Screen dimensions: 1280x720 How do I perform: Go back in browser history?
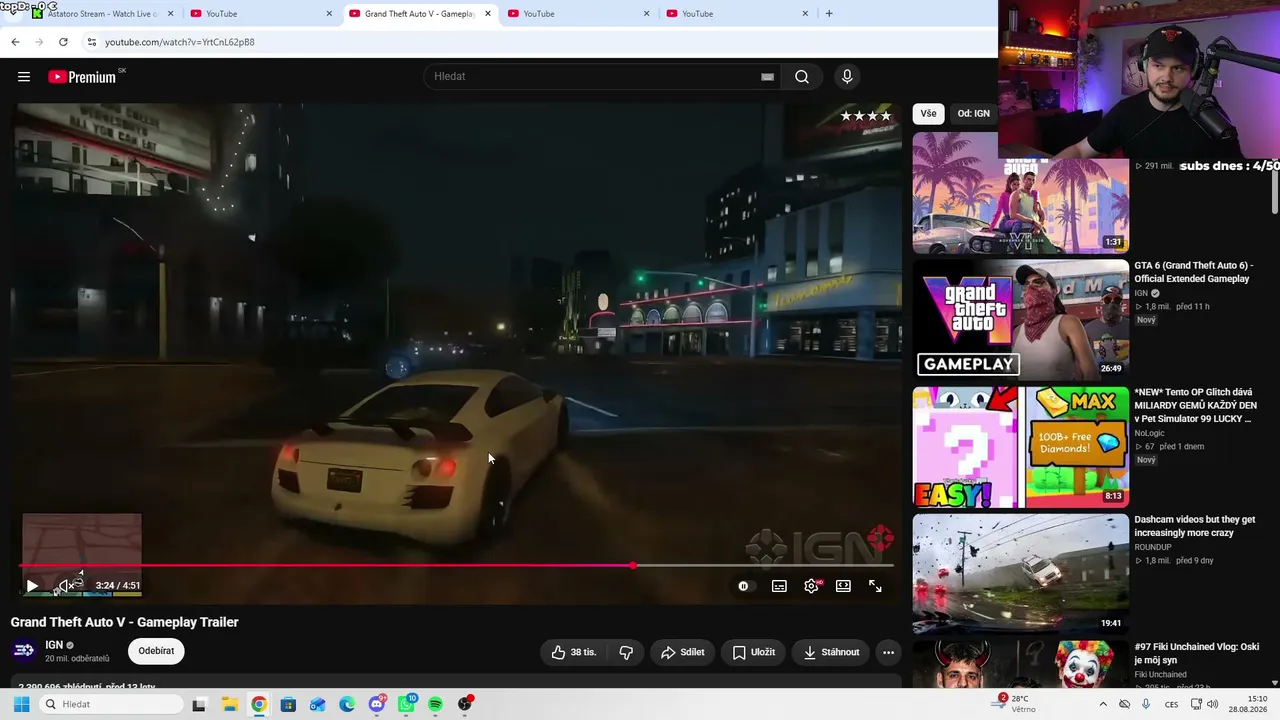tap(15, 42)
